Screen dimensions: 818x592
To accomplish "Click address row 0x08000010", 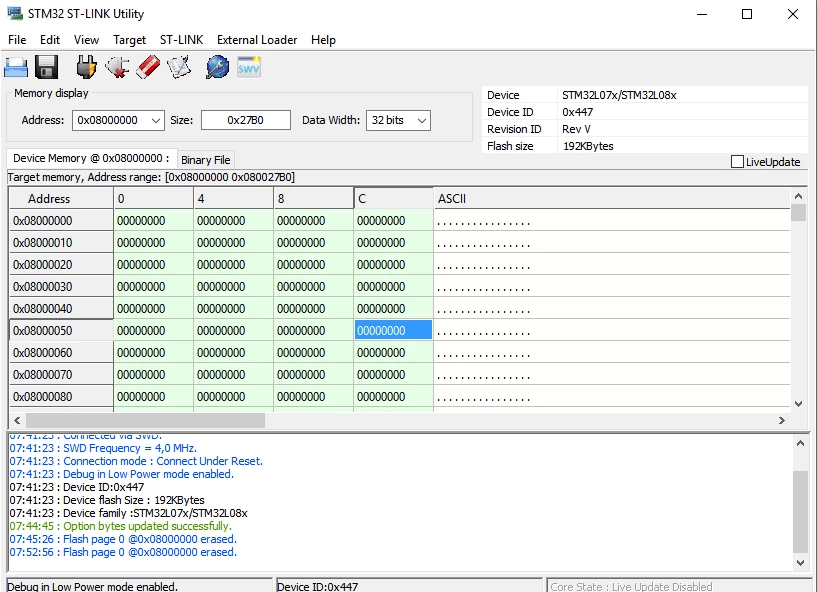I will [61, 243].
